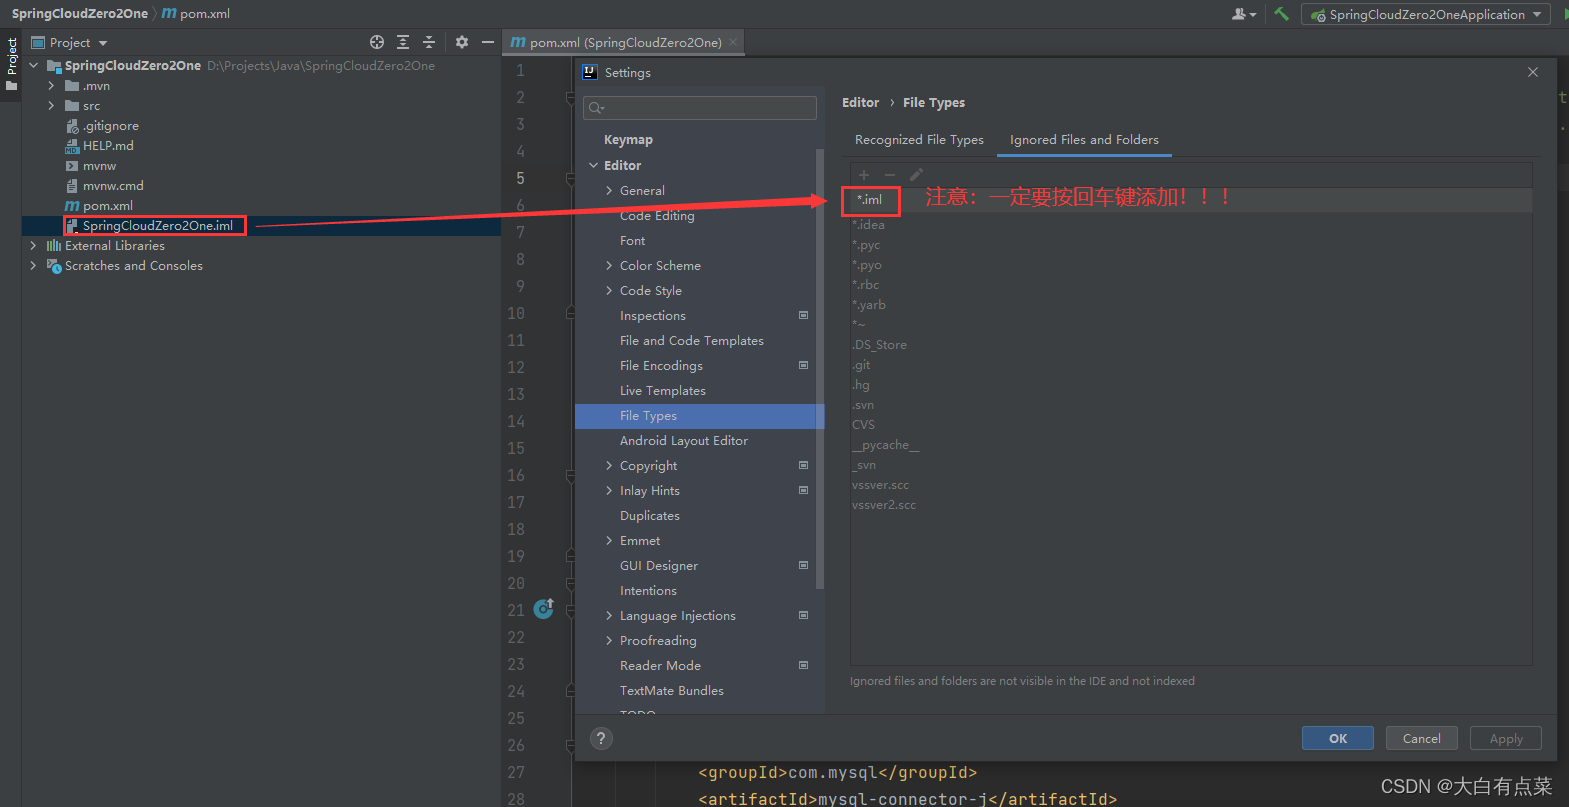Expand the .mvn folder
Screen dimensions: 1569x807
[x=51, y=86]
